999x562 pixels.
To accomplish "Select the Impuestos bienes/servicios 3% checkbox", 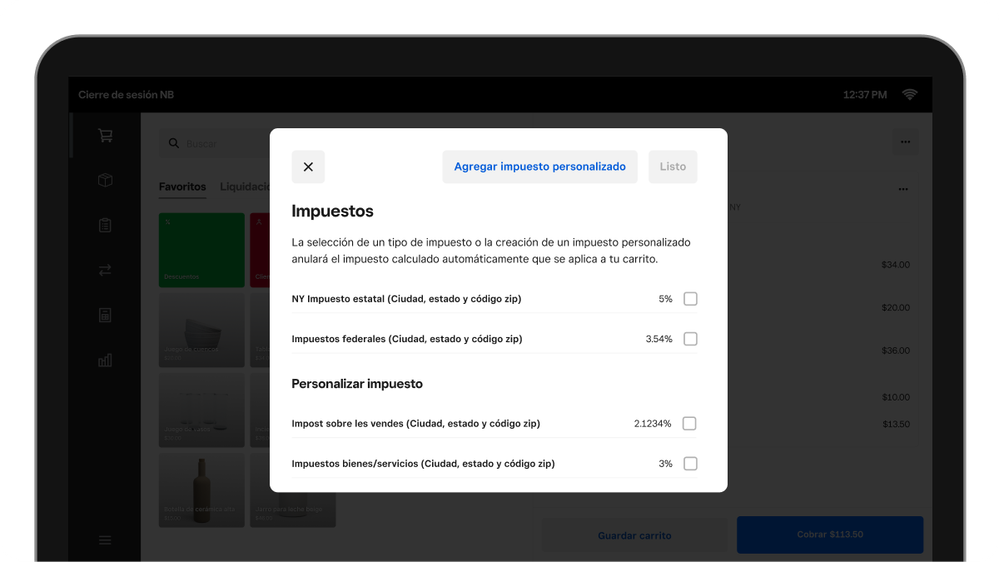I will click(x=690, y=464).
